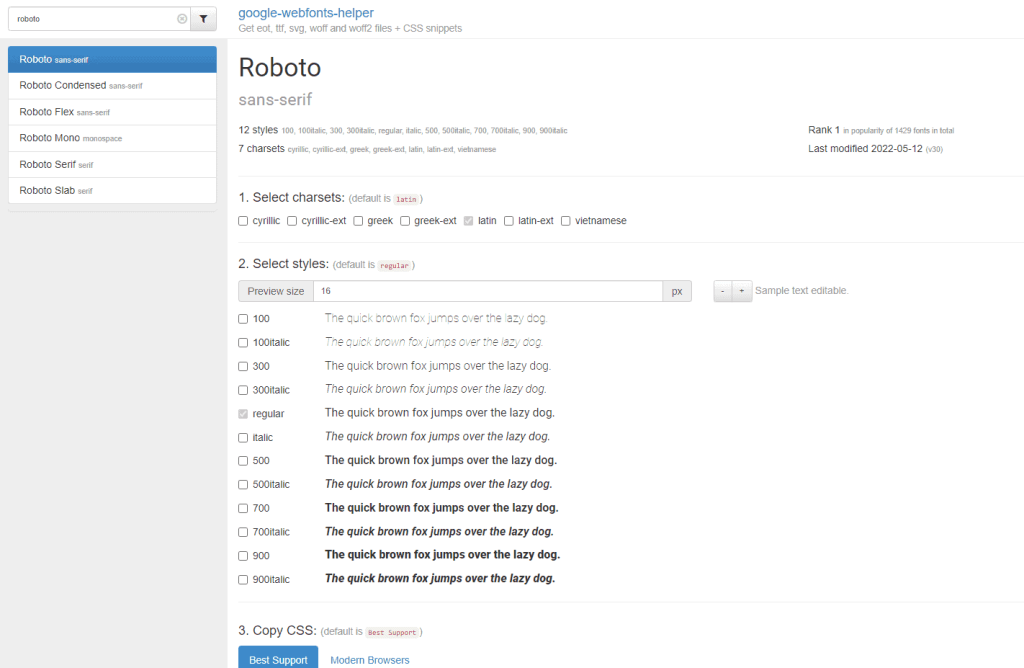Select Roboto sans-serif in font list
Screen dimensions: 1024x668
coord(112,59)
